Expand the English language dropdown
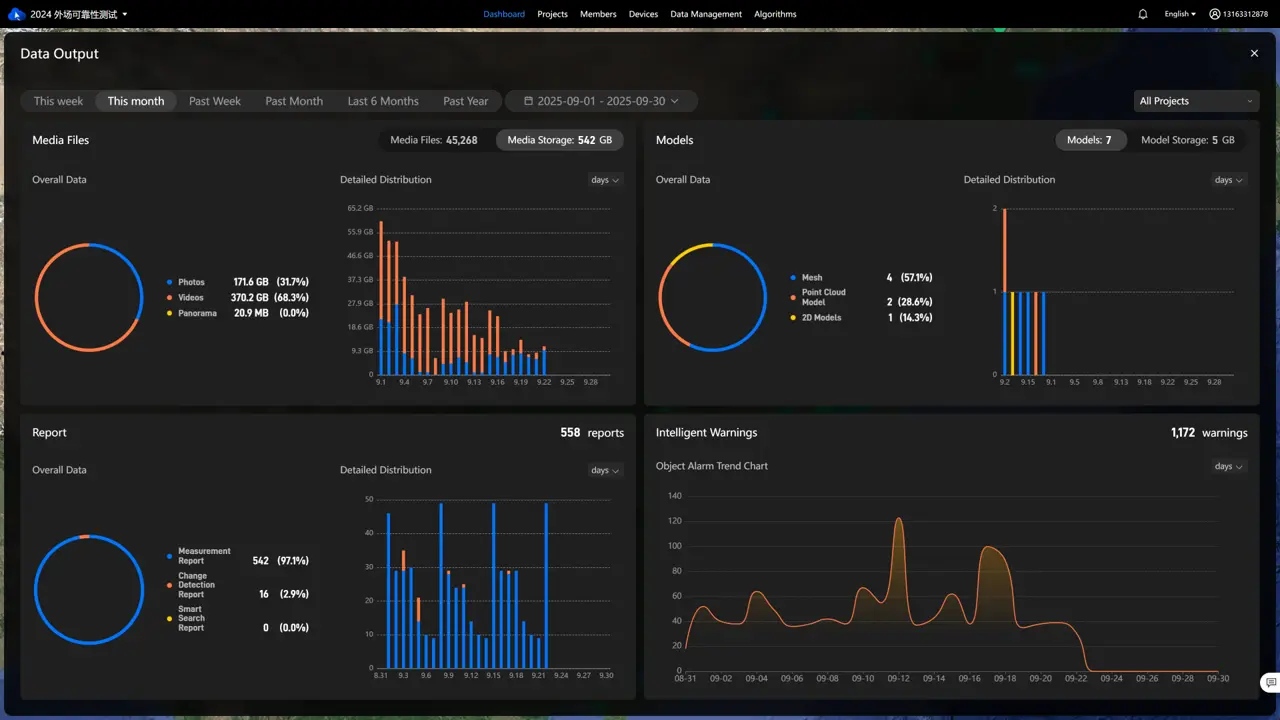 click(x=1180, y=14)
